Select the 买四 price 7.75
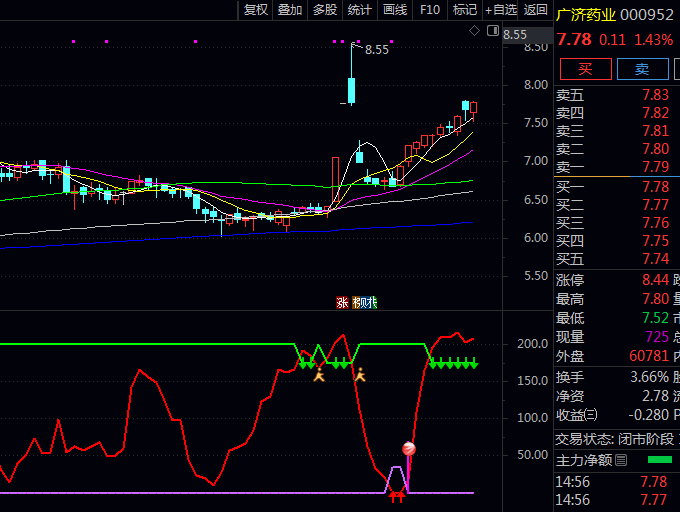The width and height of the screenshot is (680, 512). [655, 241]
